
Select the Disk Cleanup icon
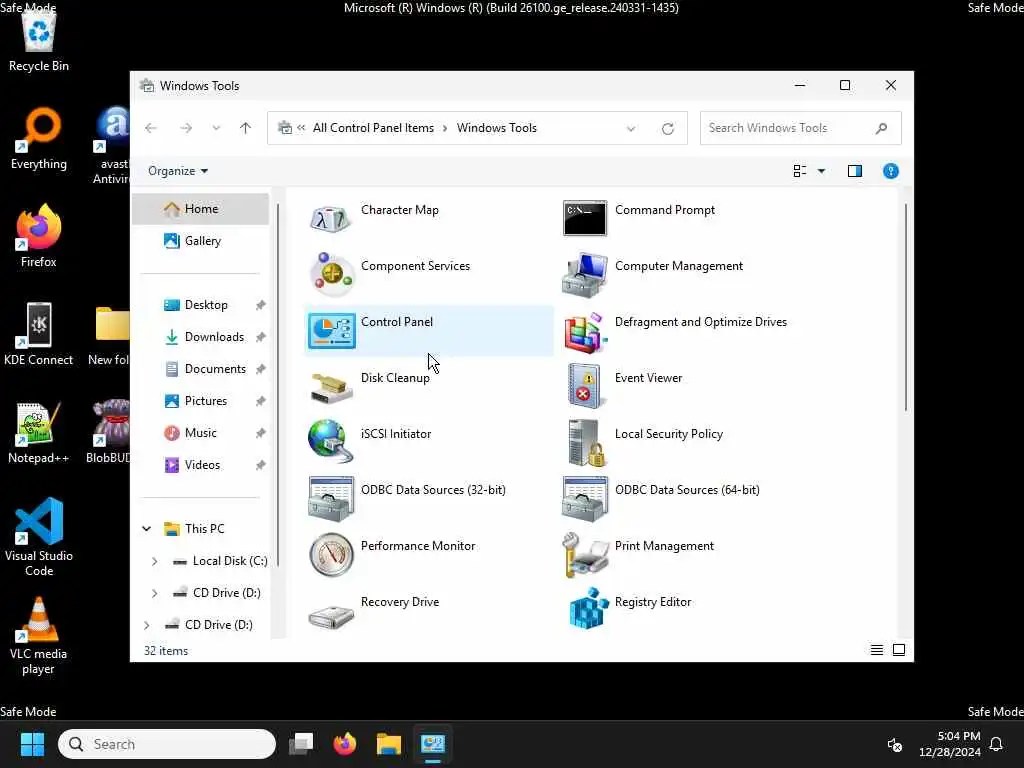[331, 387]
